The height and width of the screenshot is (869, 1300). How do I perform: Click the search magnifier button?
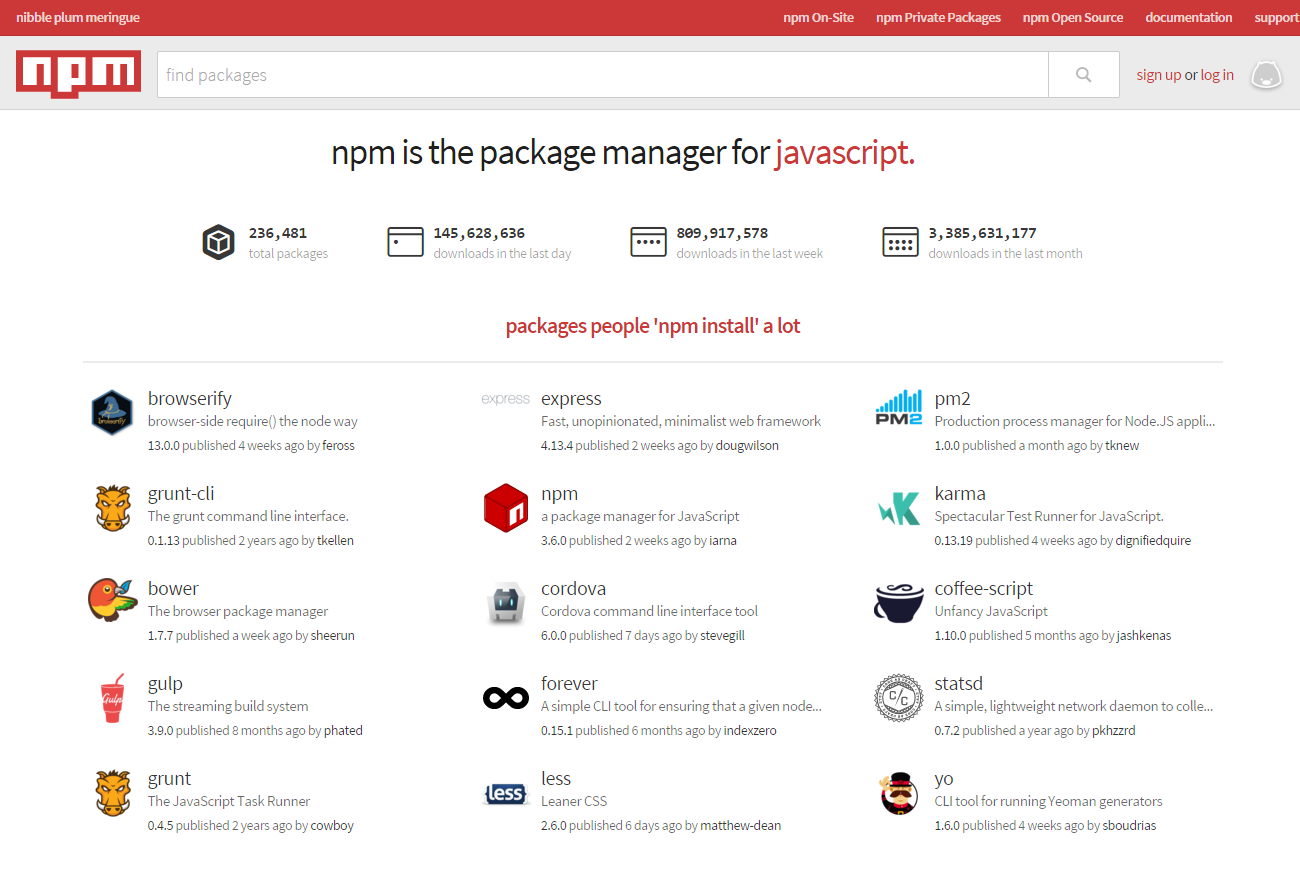[1083, 75]
